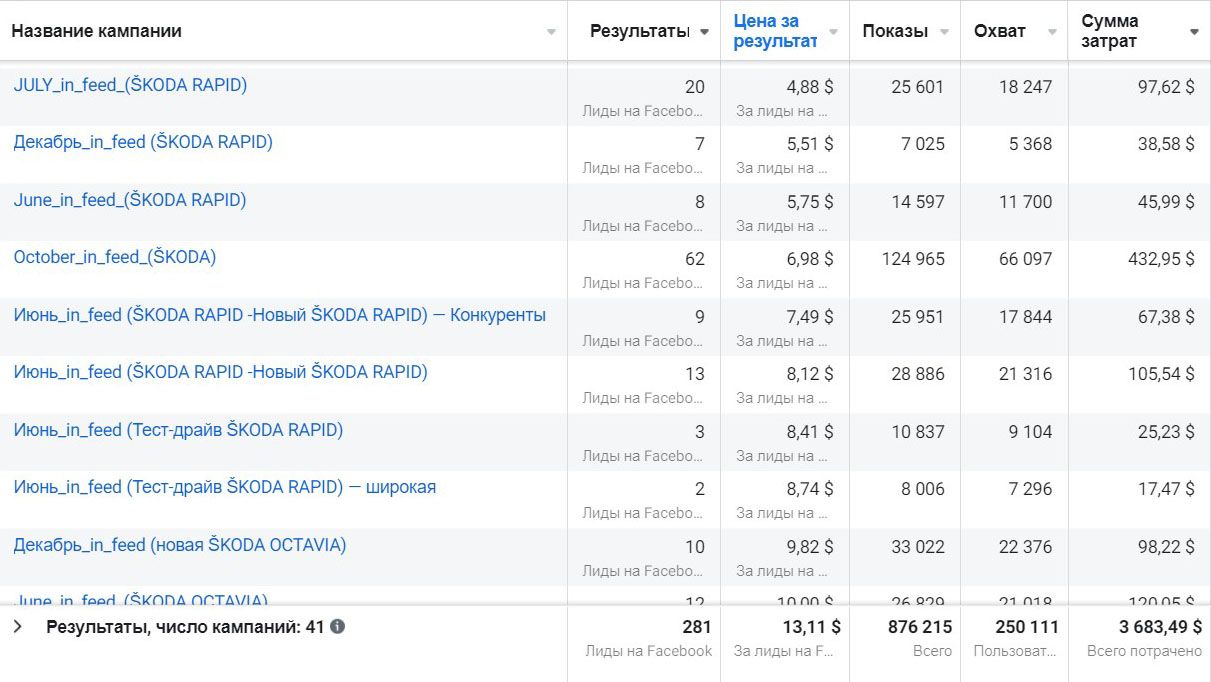Open the Тест-драйв ŠKODA RAPID — широкая campaign

point(225,487)
